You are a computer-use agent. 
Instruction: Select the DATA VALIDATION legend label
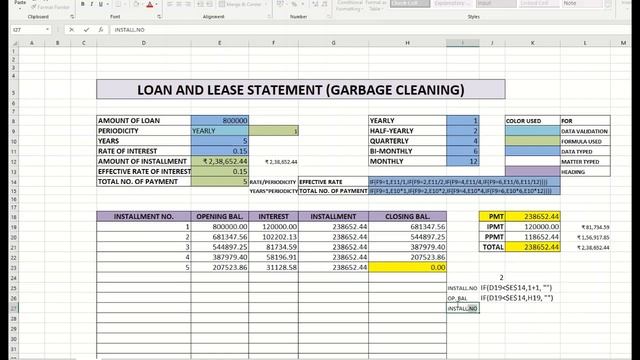tap(585, 131)
